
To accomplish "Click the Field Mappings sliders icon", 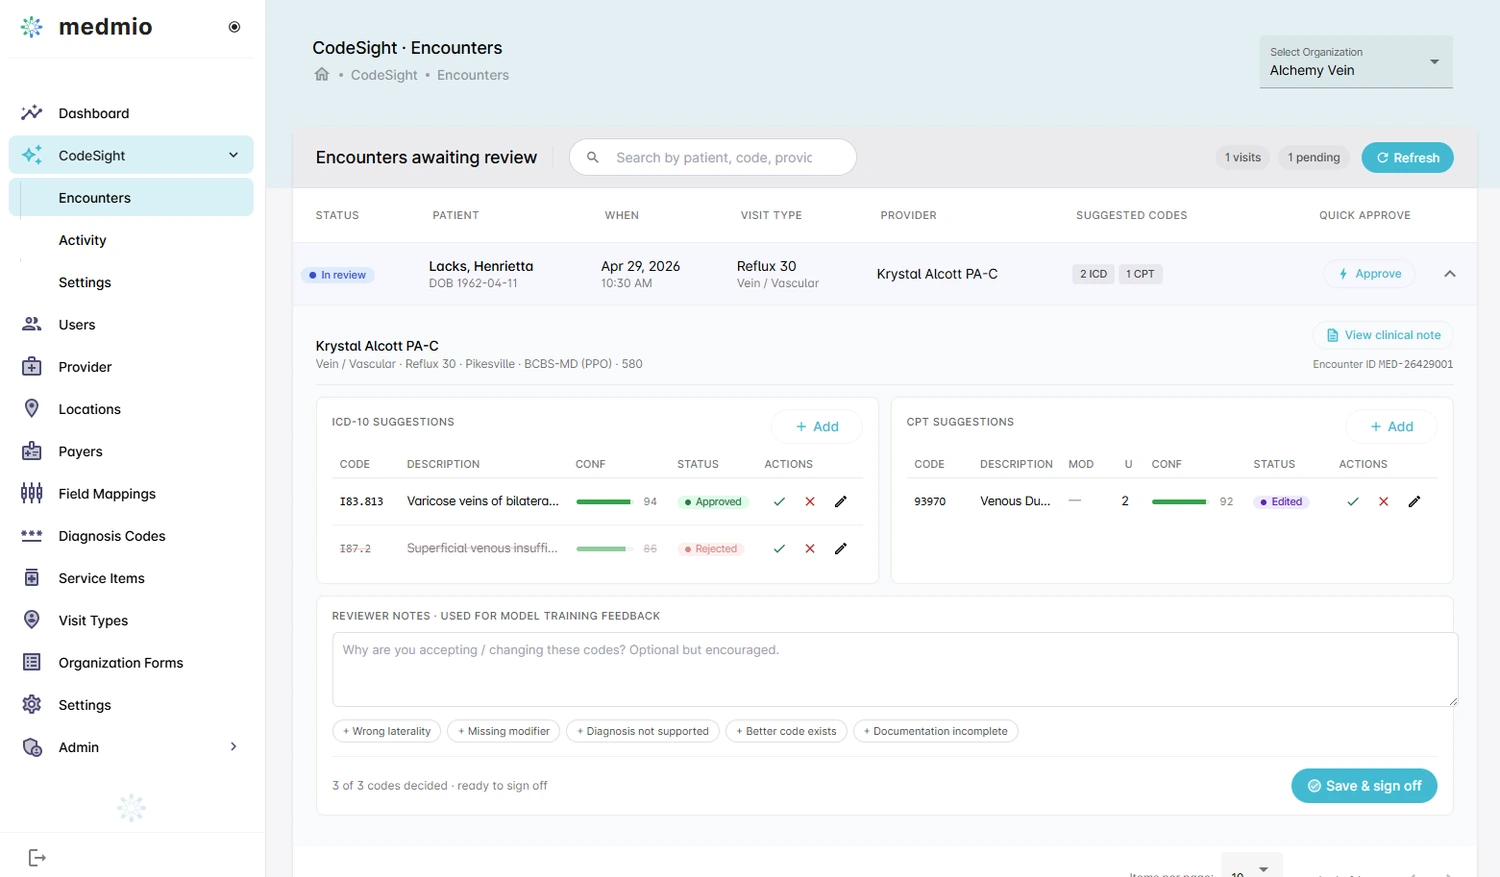I will (32, 493).
